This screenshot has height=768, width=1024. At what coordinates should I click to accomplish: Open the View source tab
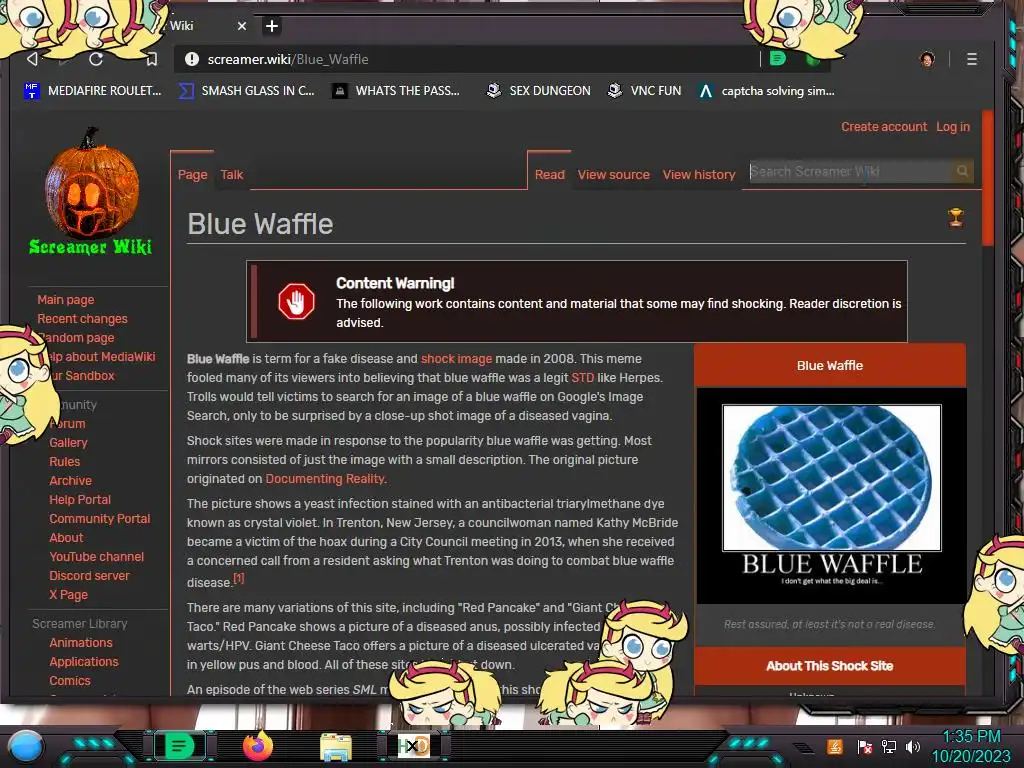613,174
